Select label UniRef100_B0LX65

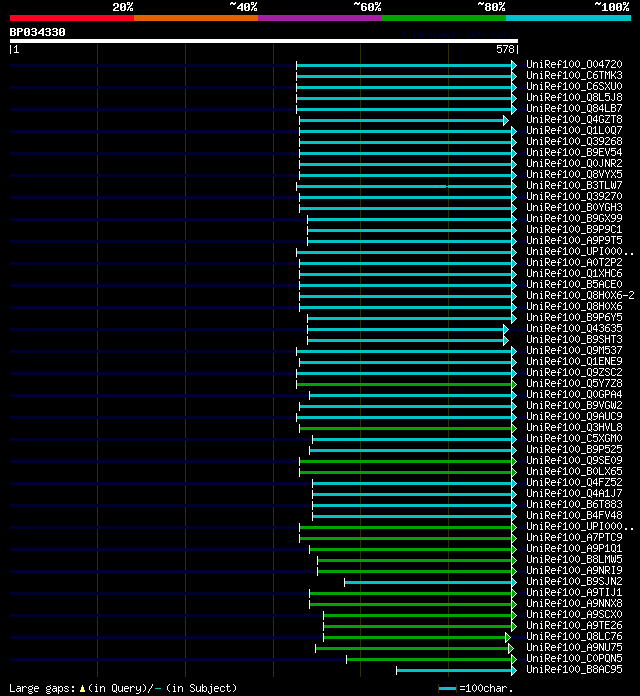[574, 471]
